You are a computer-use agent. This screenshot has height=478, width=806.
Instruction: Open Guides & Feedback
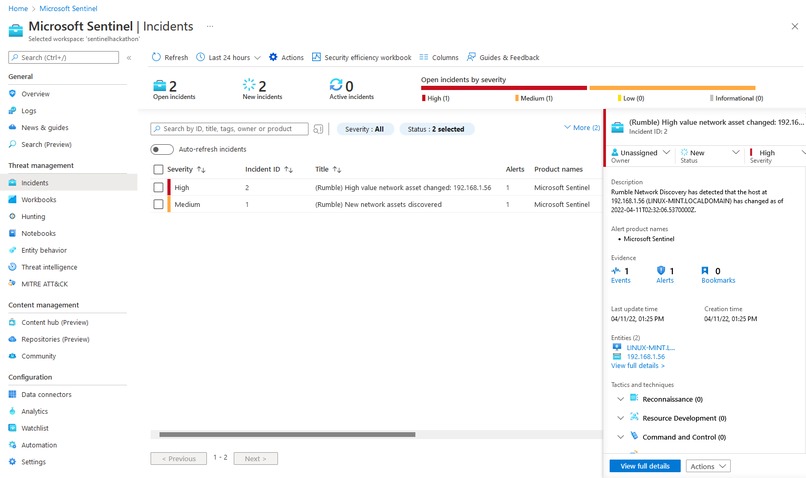pyautogui.click(x=503, y=57)
